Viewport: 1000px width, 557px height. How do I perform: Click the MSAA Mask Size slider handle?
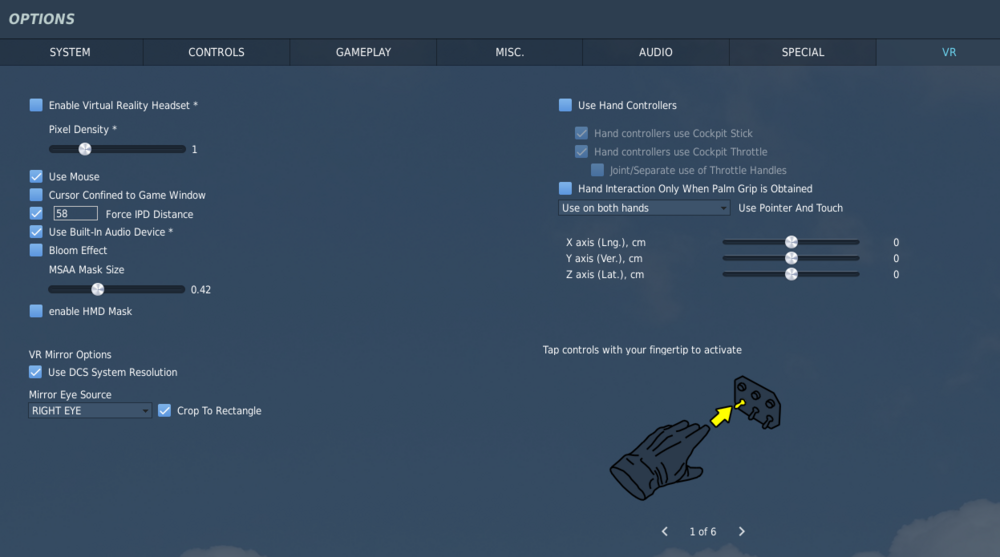98,290
